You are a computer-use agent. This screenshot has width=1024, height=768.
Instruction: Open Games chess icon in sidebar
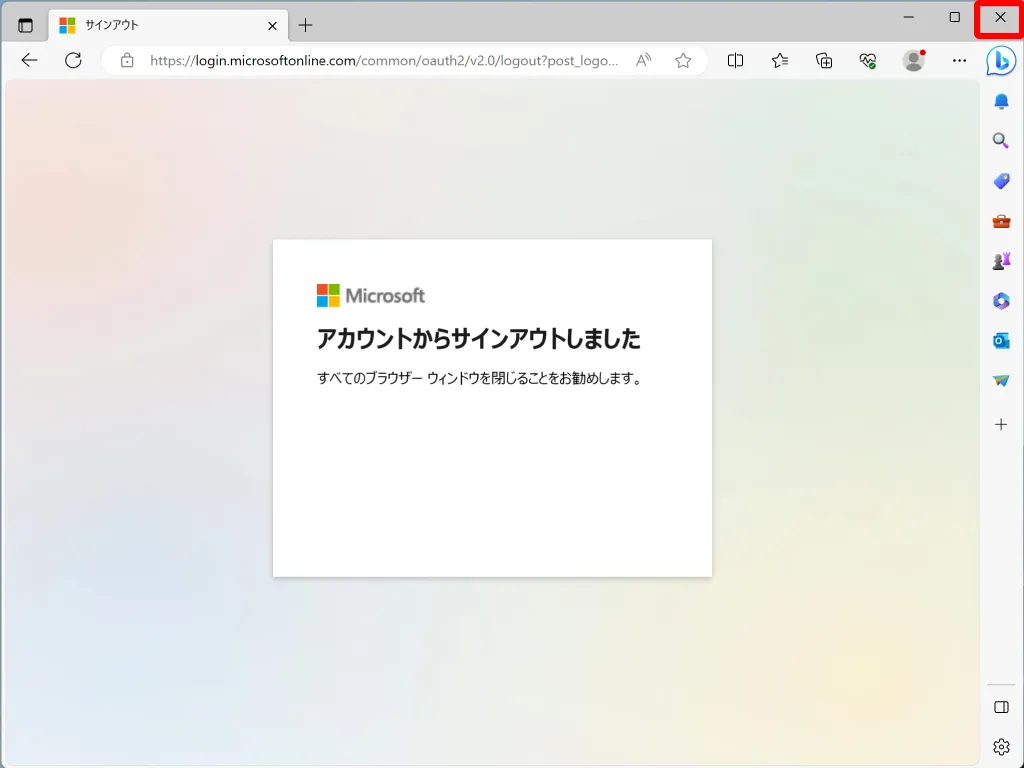[x=1001, y=261]
